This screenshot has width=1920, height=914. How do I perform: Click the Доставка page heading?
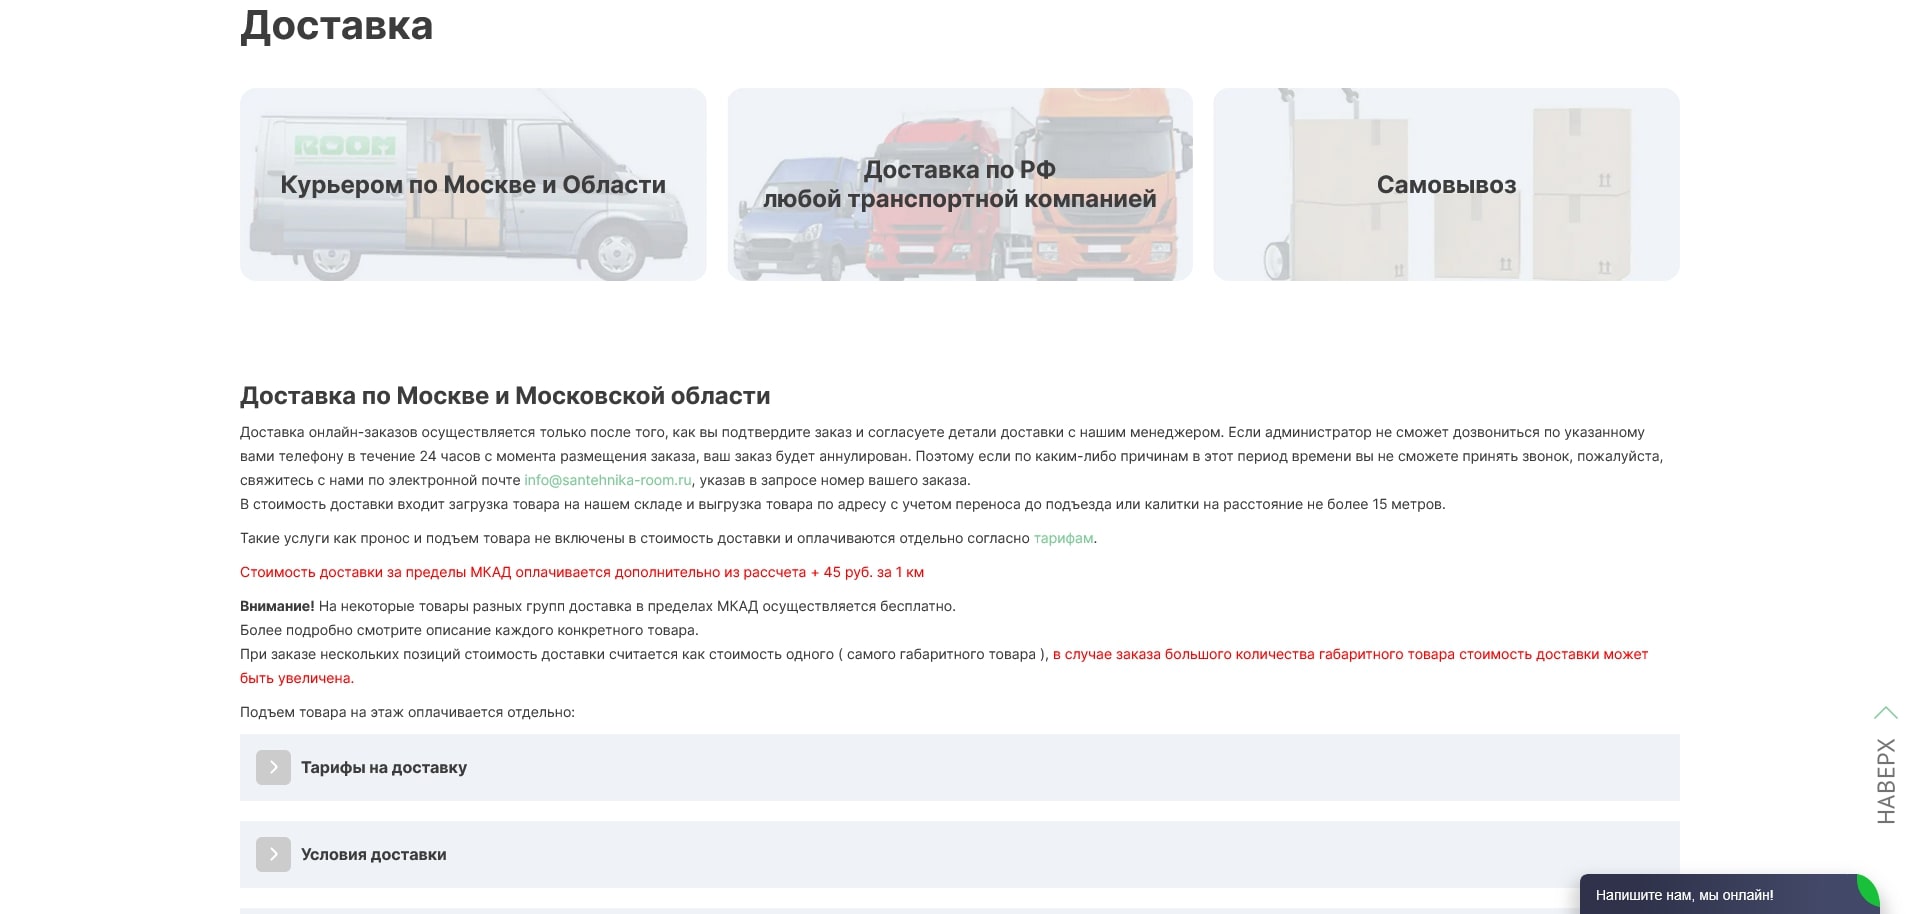coord(336,25)
